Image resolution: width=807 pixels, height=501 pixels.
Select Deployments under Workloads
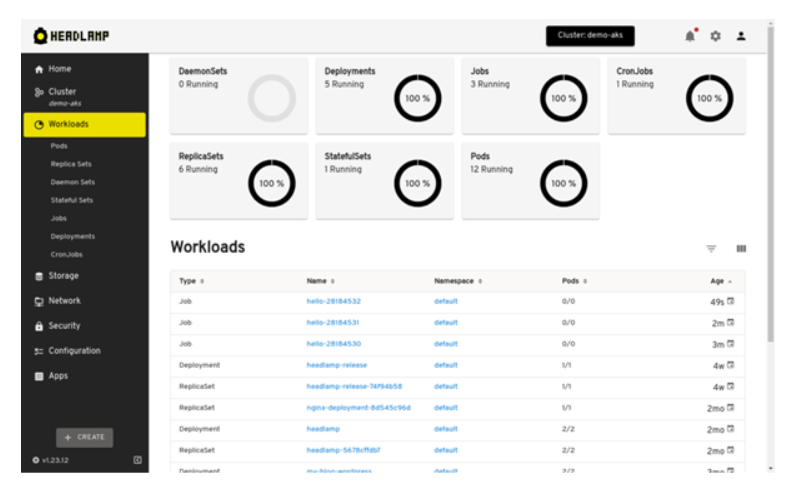[73, 236]
